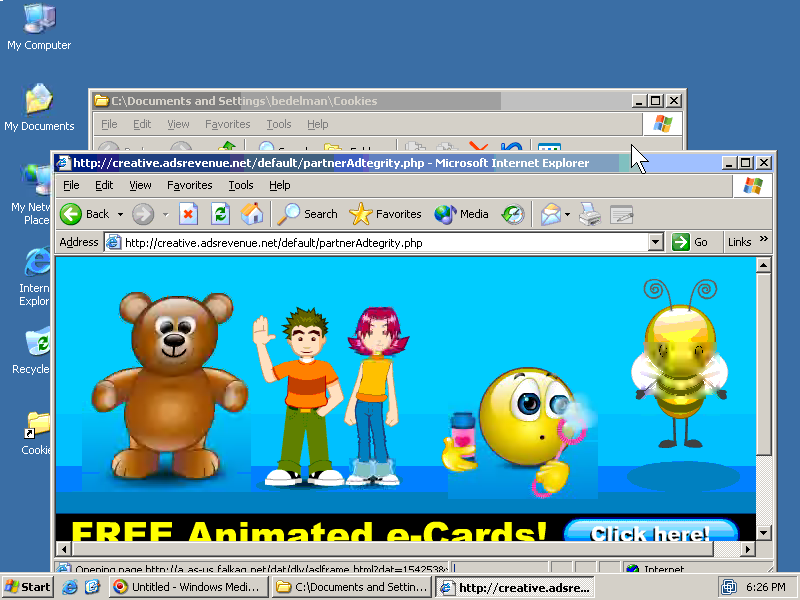Open the Help menu in the Cookies window
800x600 pixels.
click(317, 124)
